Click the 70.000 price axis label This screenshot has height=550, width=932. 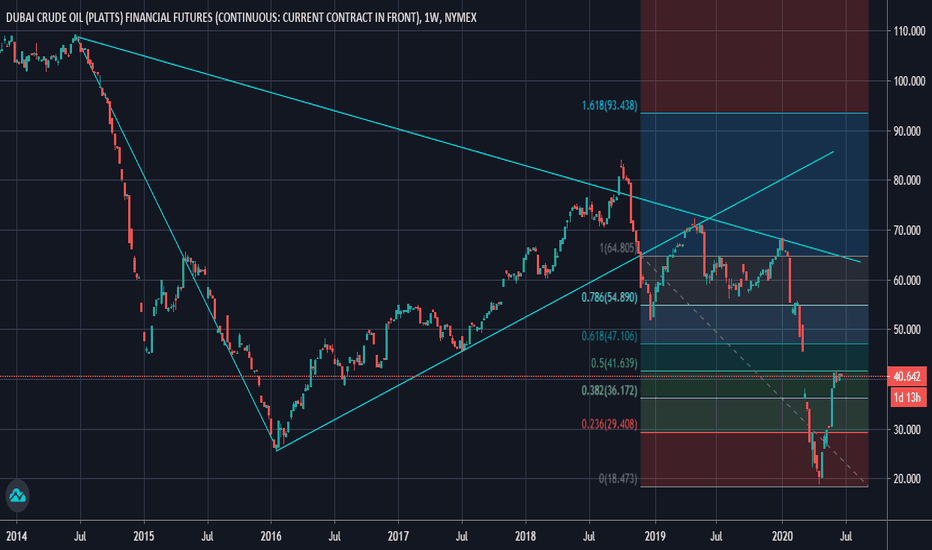click(909, 230)
